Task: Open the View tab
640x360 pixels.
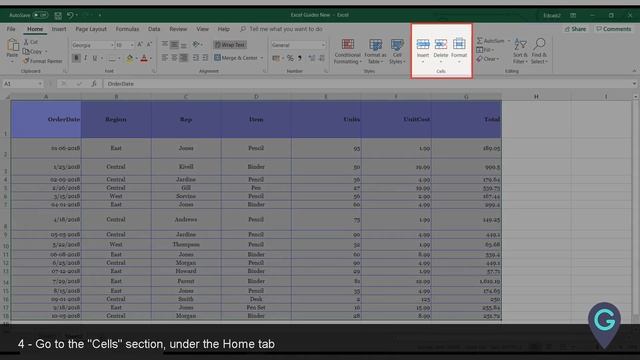Action: pyautogui.click(x=202, y=29)
